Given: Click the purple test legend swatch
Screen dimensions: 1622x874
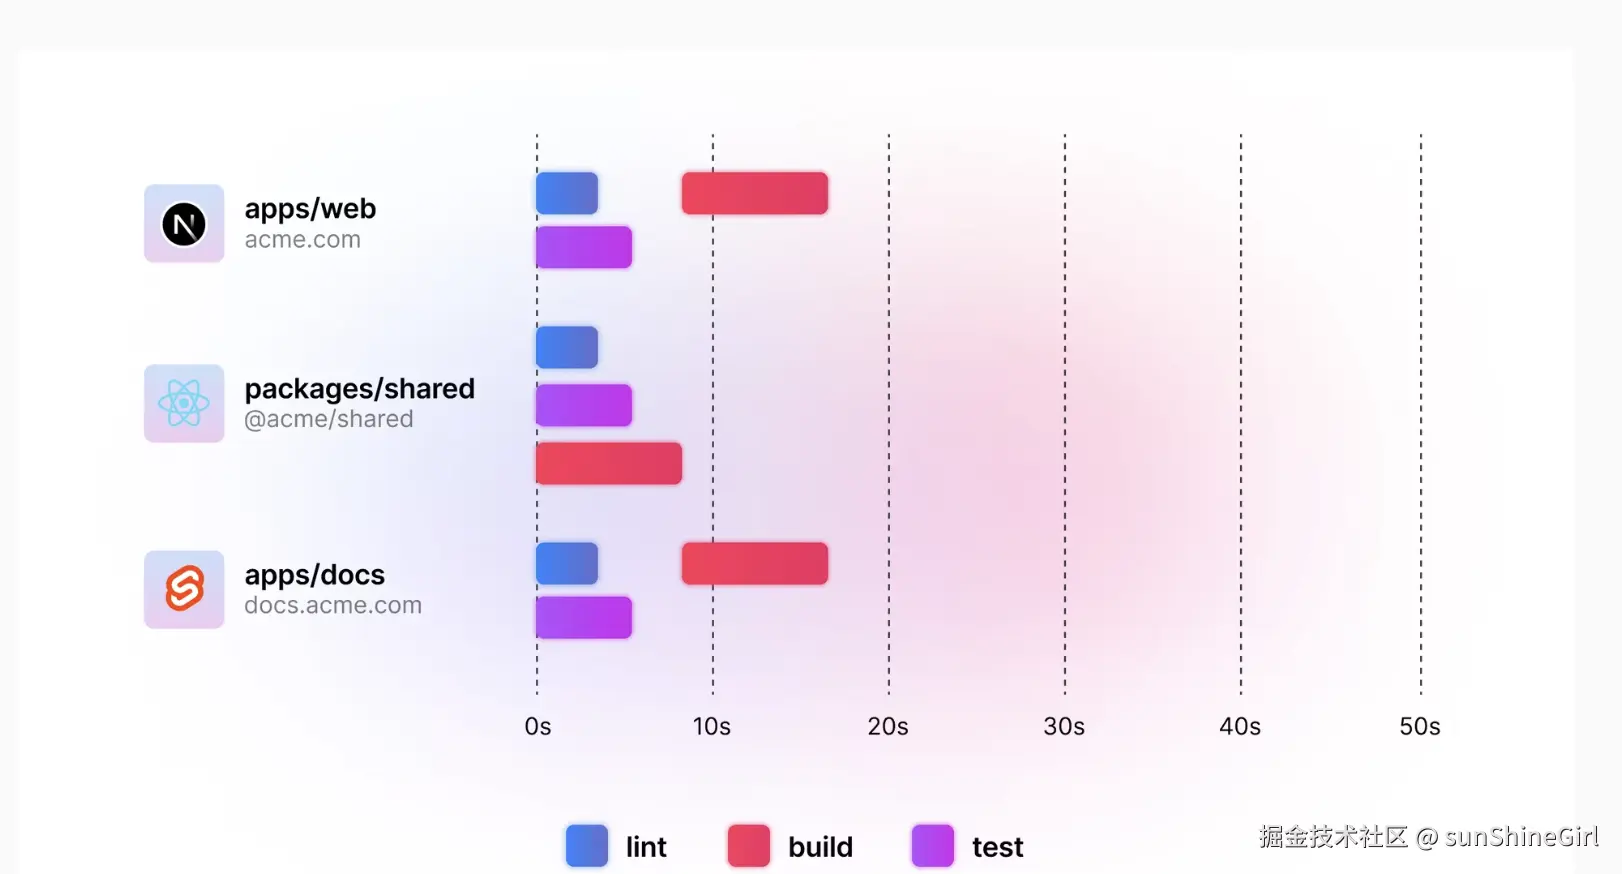Looking at the screenshot, I should pyautogui.click(x=933, y=846).
